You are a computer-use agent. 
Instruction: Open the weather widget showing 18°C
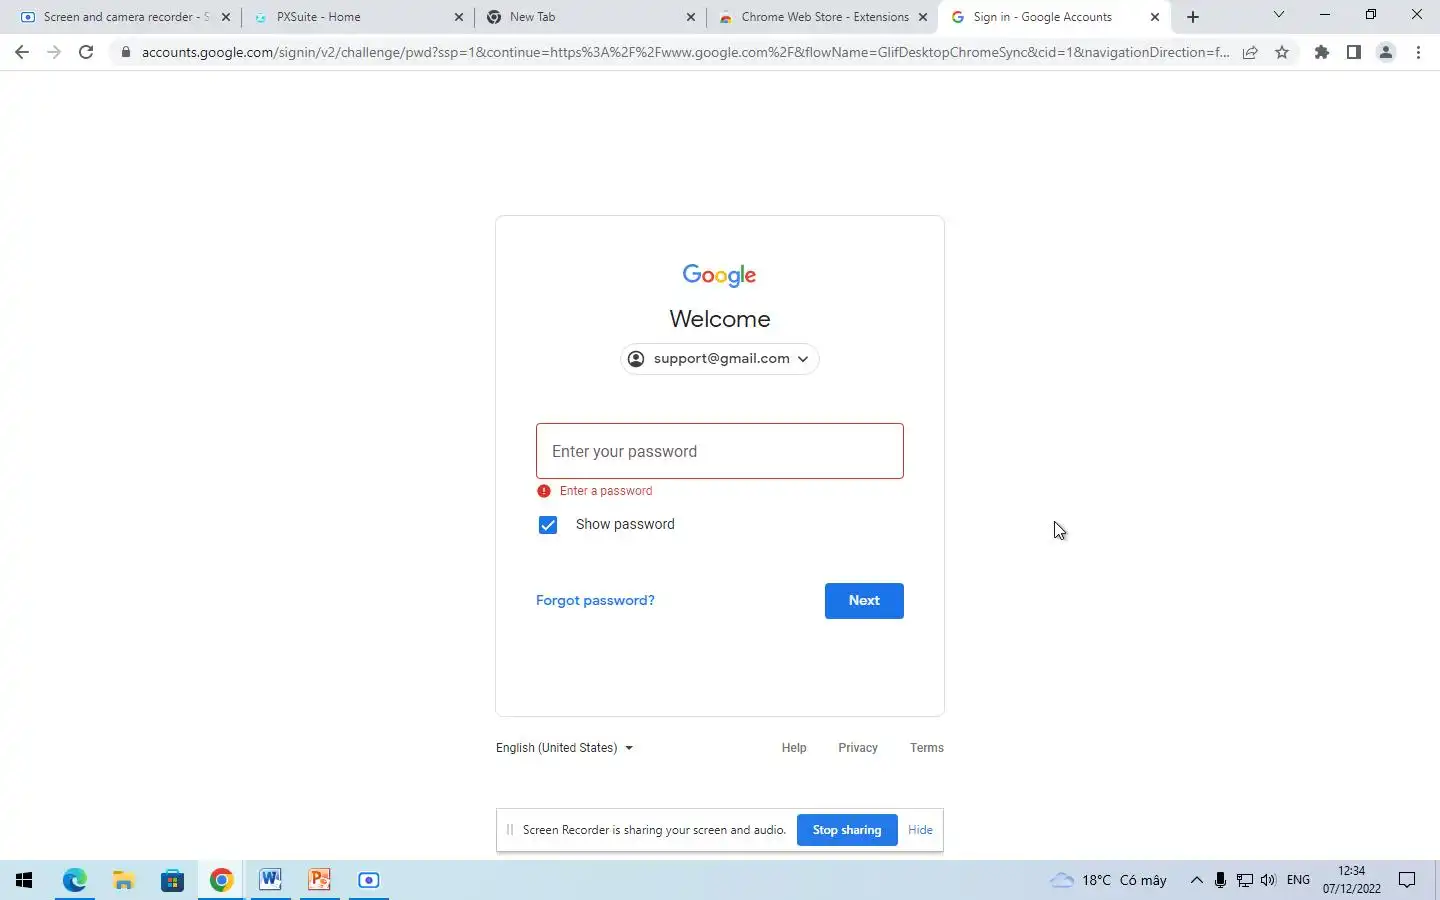1108,880
